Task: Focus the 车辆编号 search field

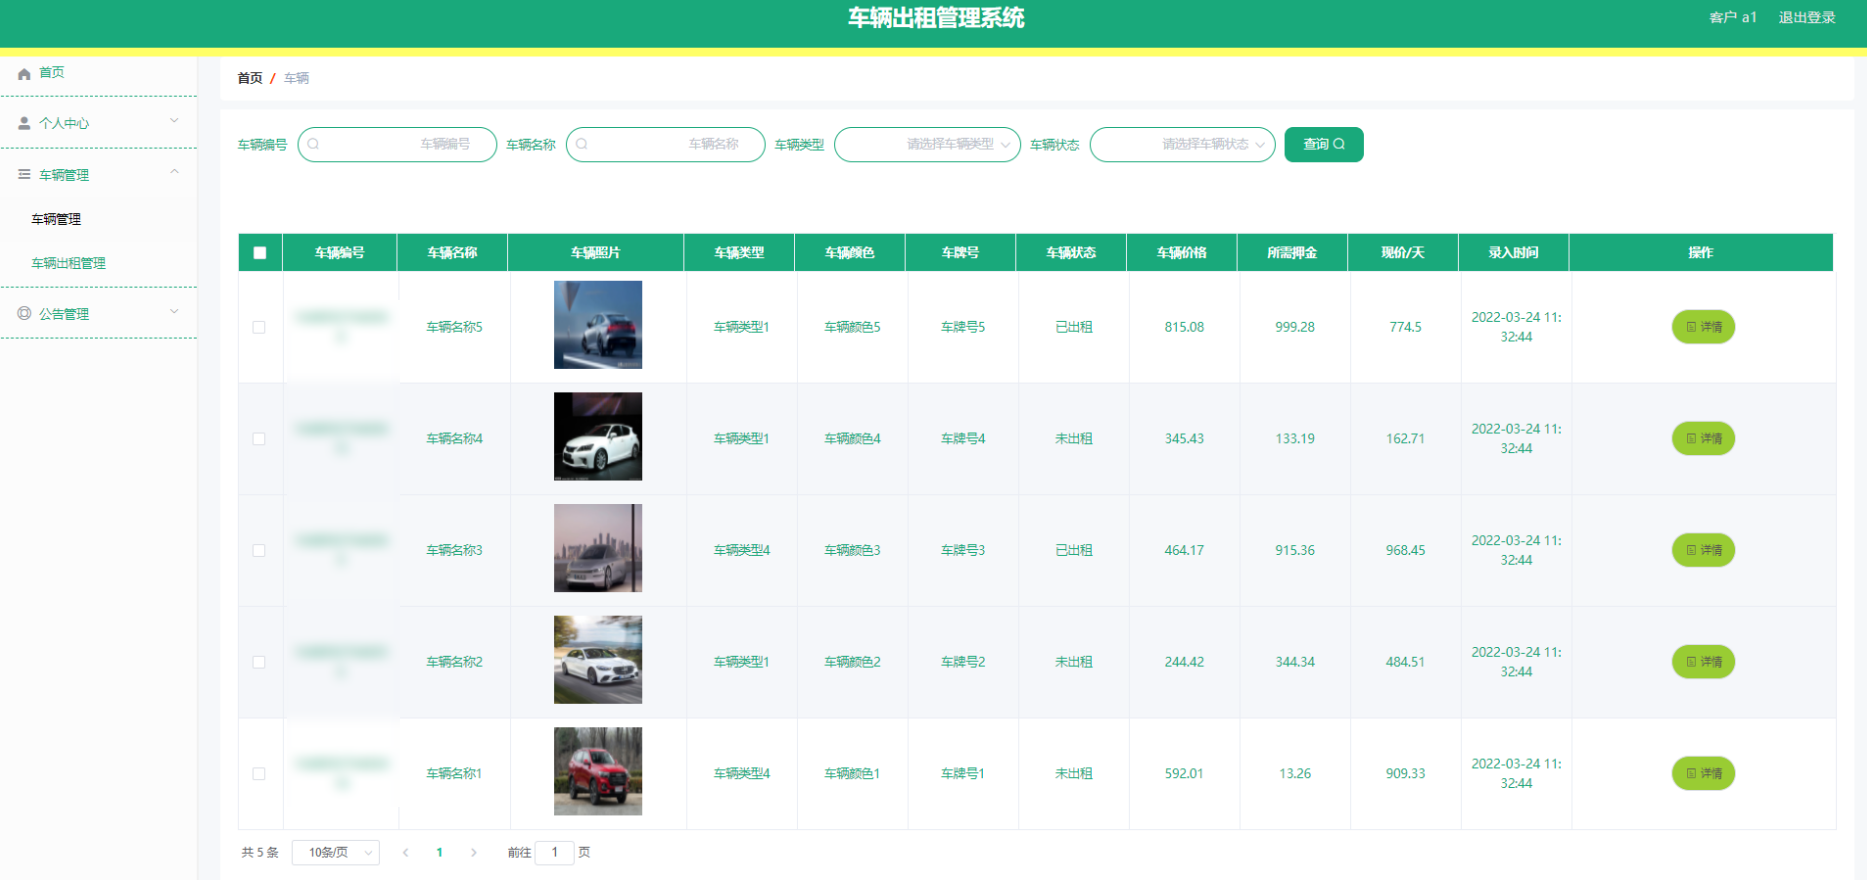Action: (397, 144)
